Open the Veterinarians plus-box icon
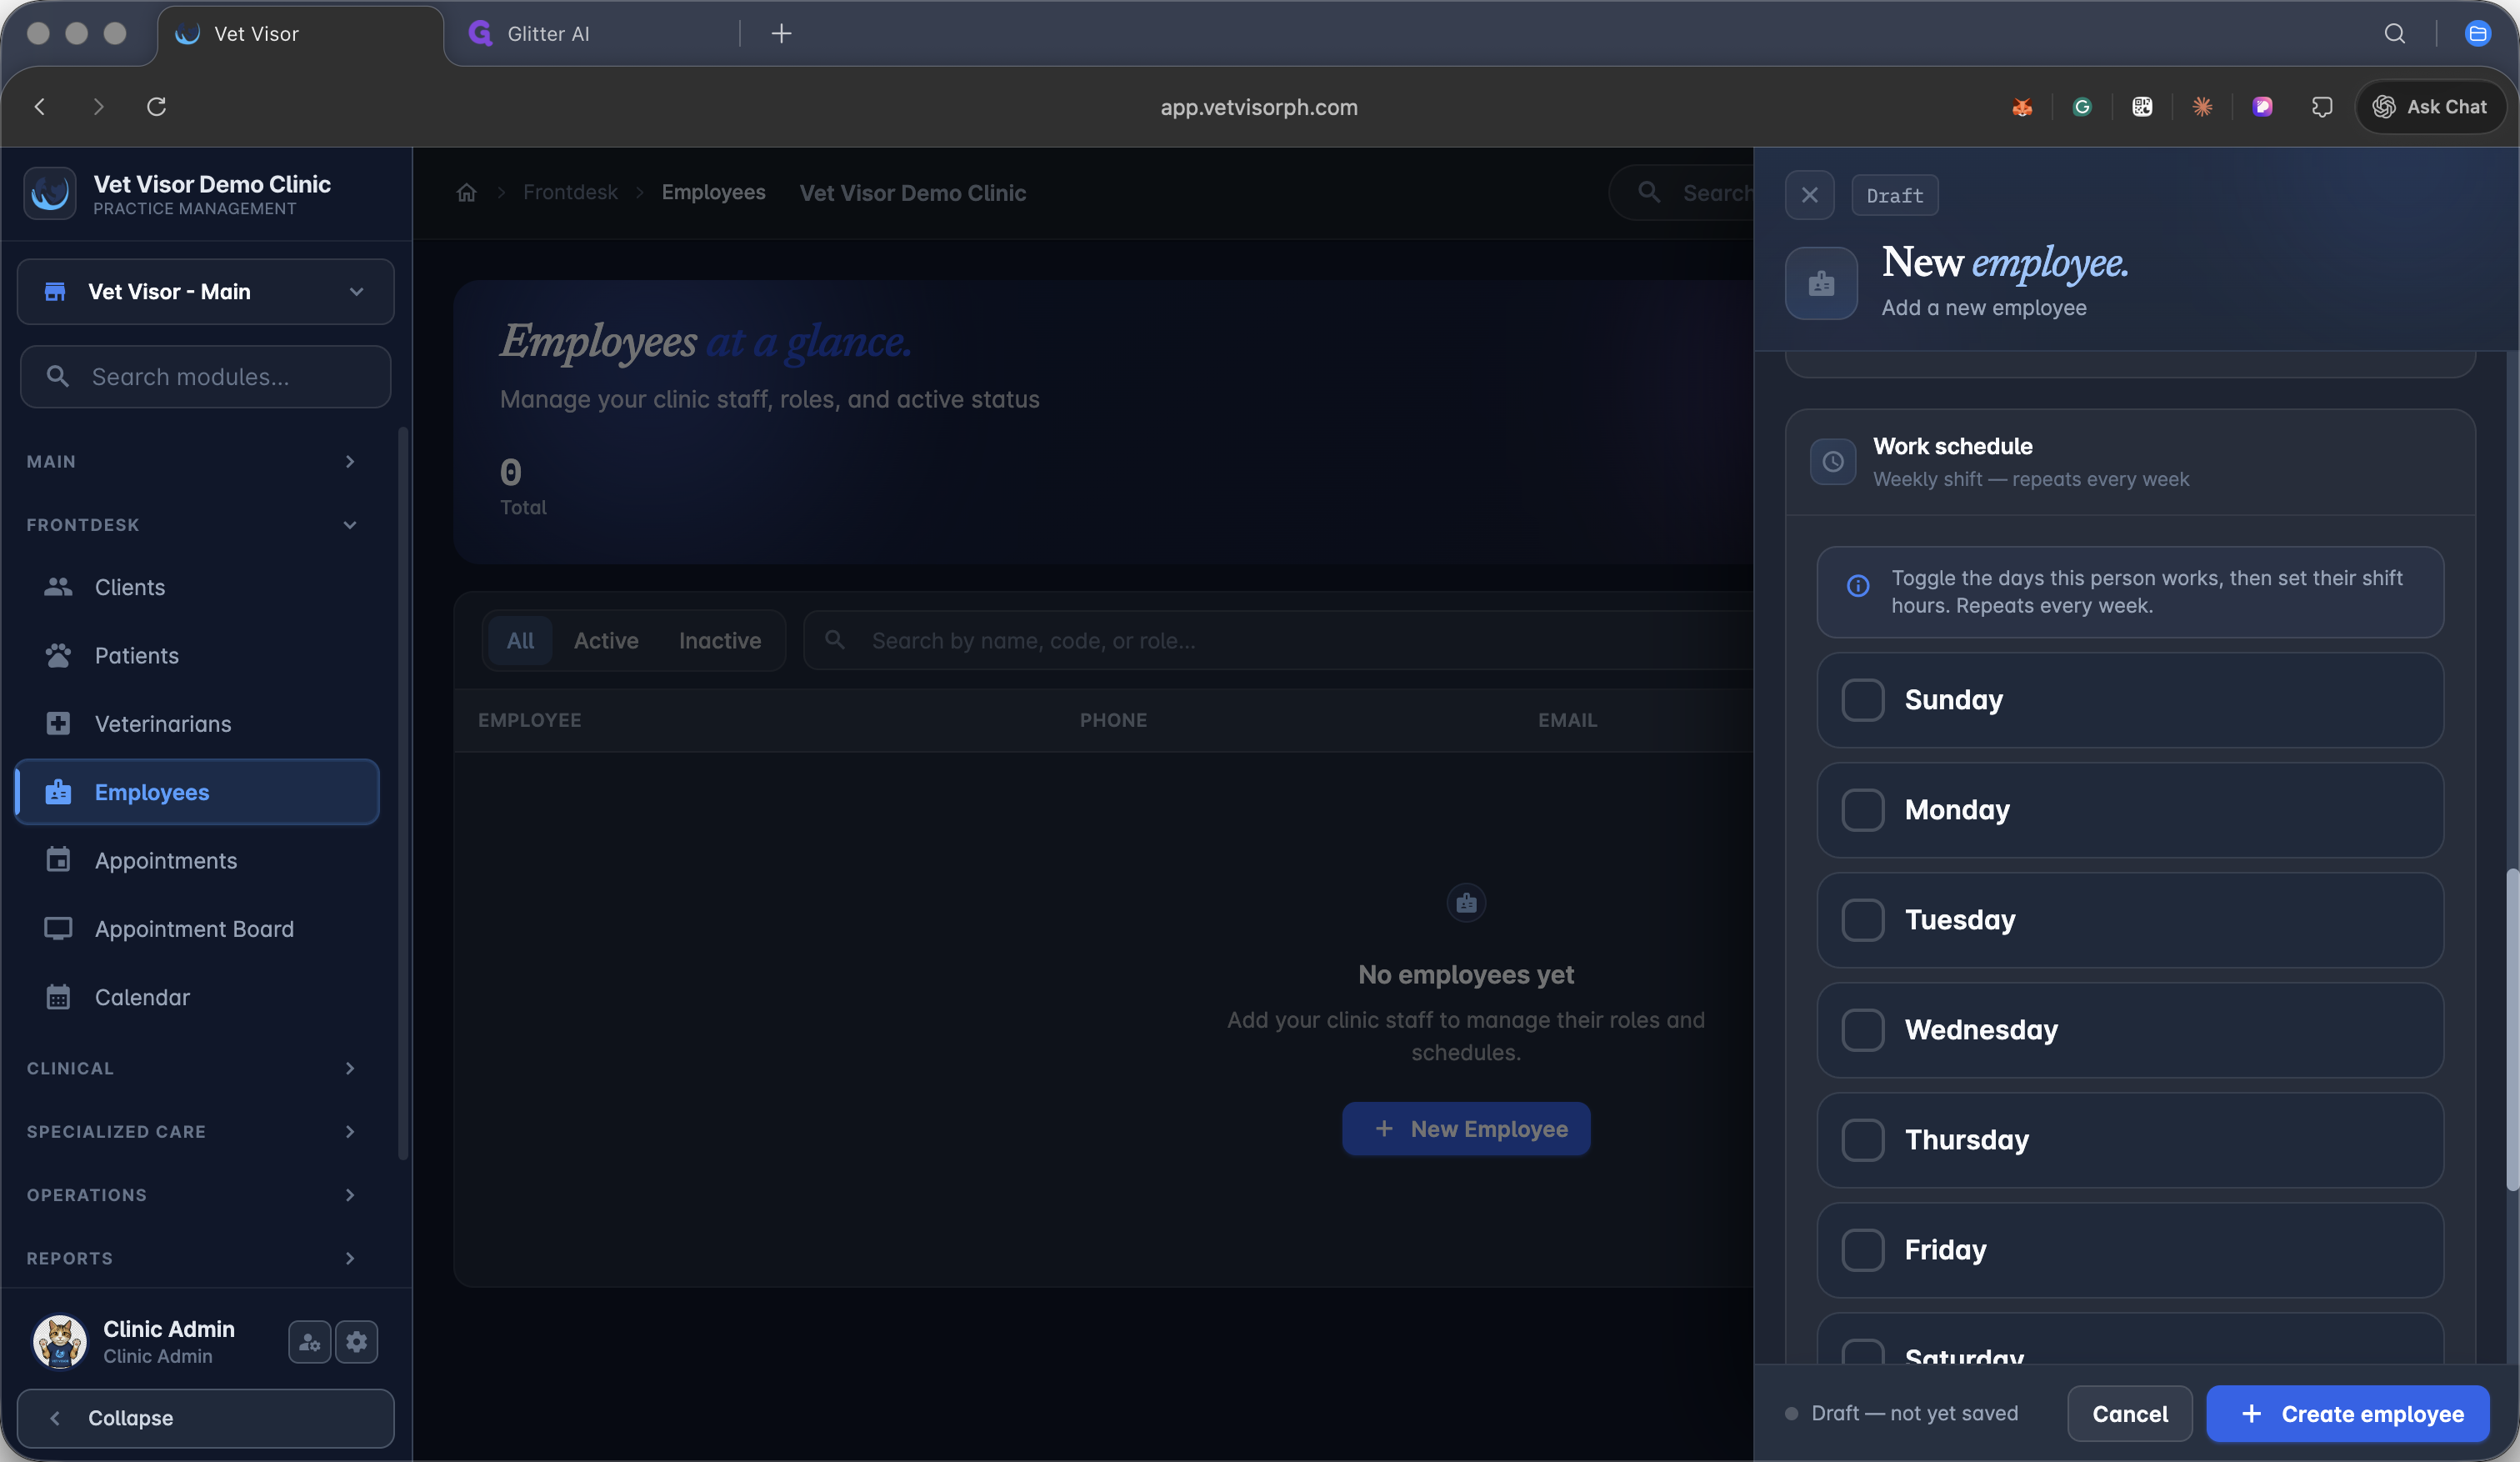This screenshot has height=1462, width=2520. tap(58, 723)
